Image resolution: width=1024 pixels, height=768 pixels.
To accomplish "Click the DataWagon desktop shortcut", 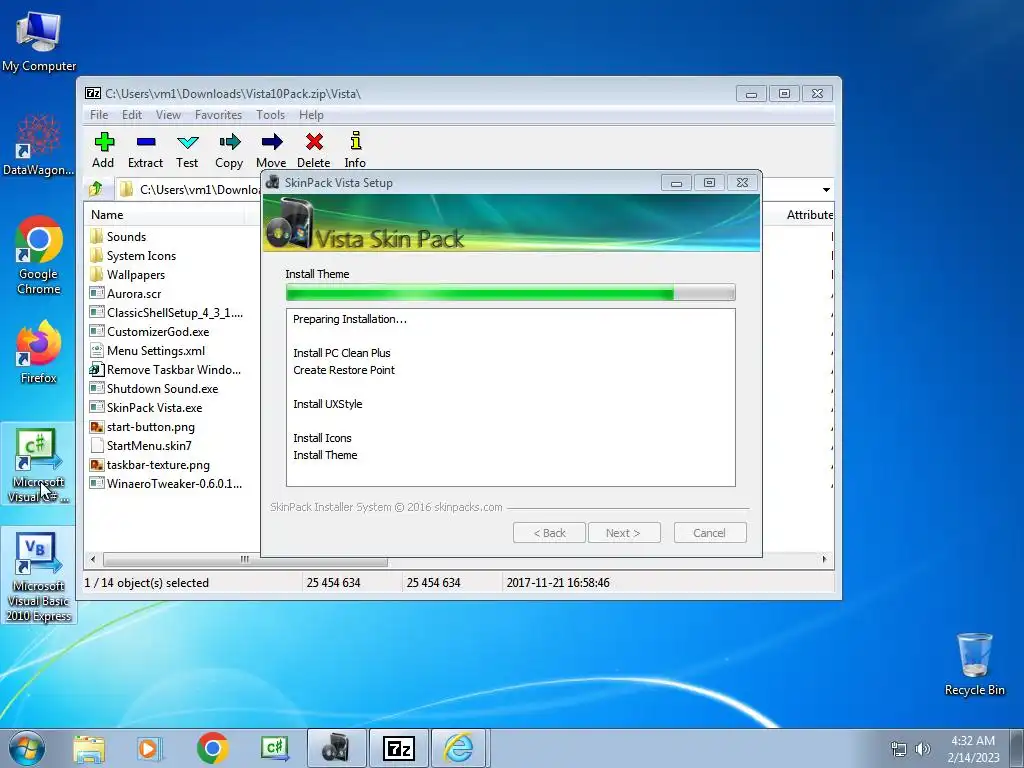I will click(38, 145).
